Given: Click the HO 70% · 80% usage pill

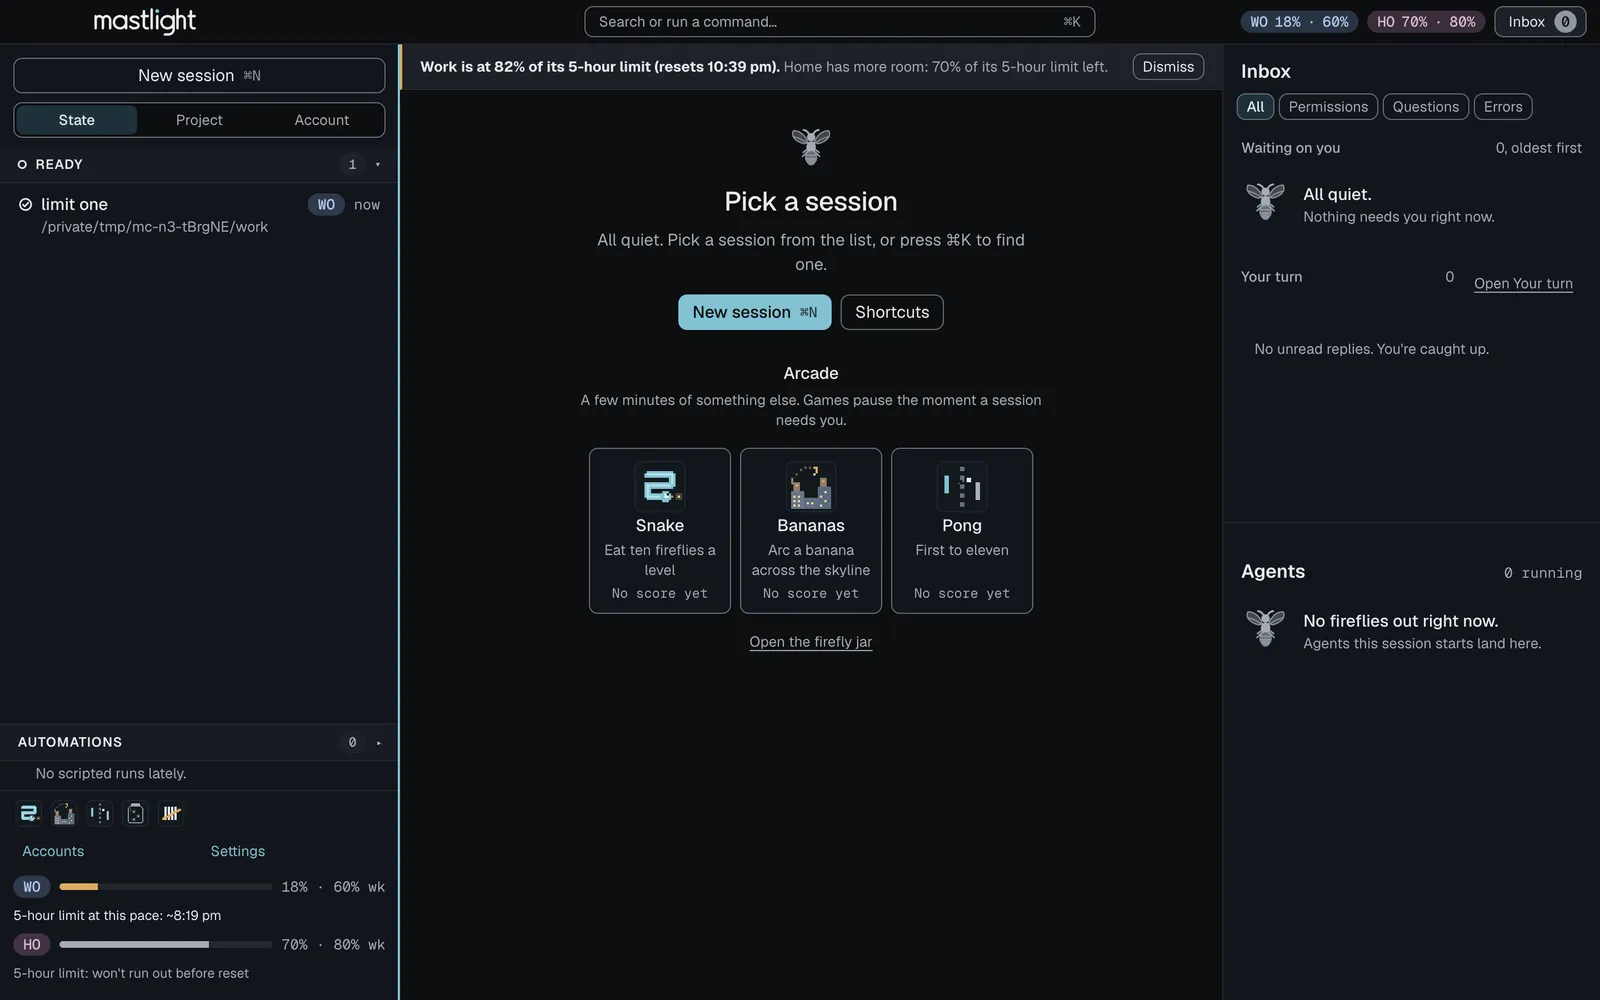Looking at the screenshot, I should (x=1425, y=22).
